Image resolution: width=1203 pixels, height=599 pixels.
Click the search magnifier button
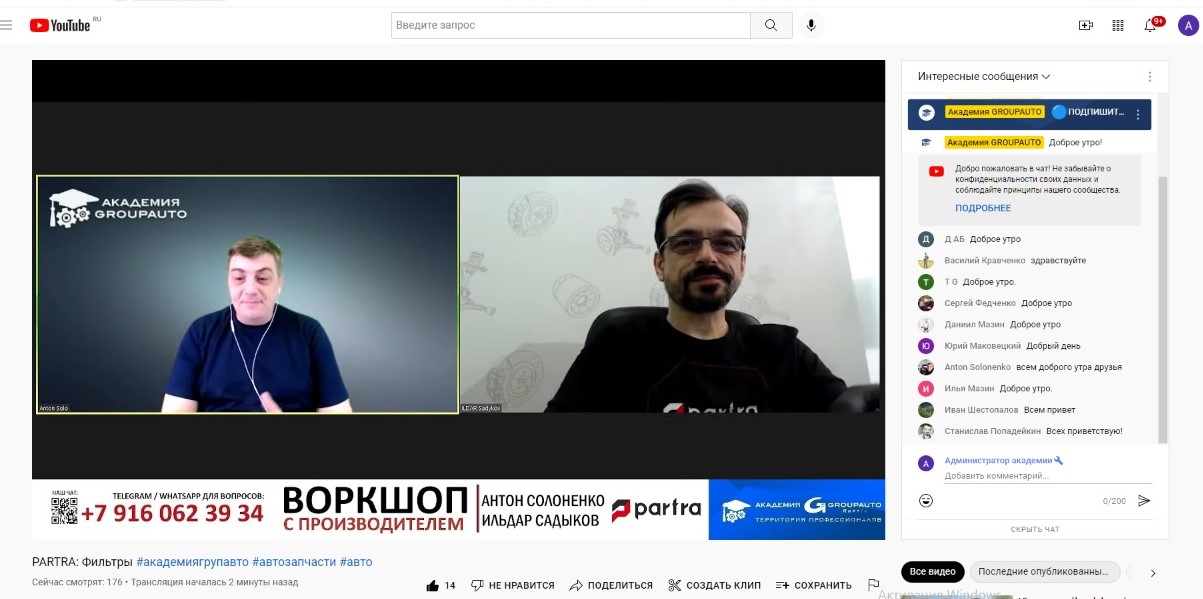[771, 25]
